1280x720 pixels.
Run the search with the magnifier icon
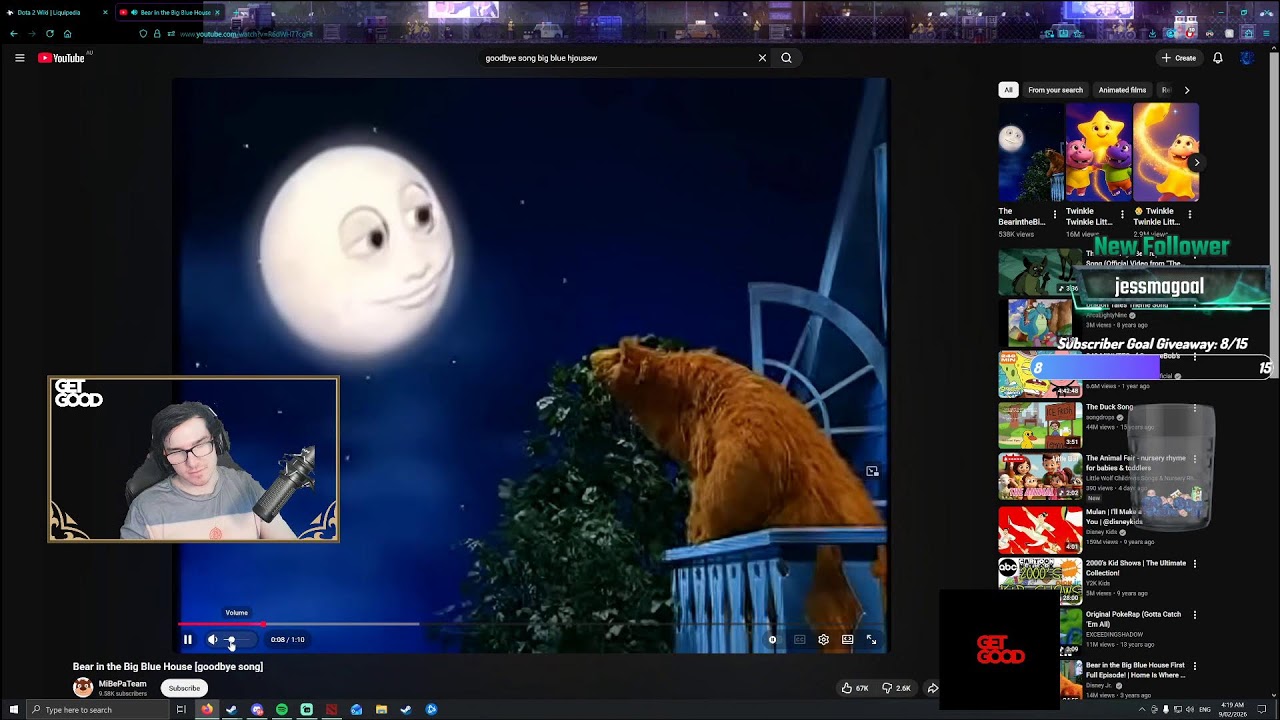(786, 58)
